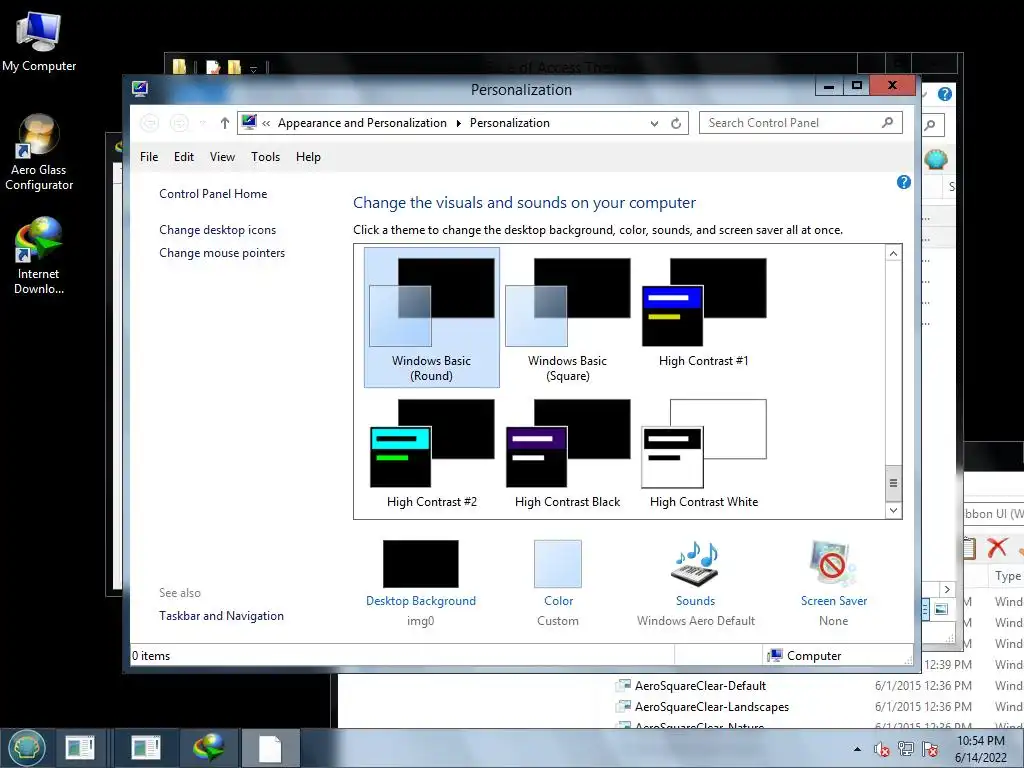The height and width of the screenshot is (768, 1024).
Task: Select the High Contrast #2 theme
Action: pos(432,453)
